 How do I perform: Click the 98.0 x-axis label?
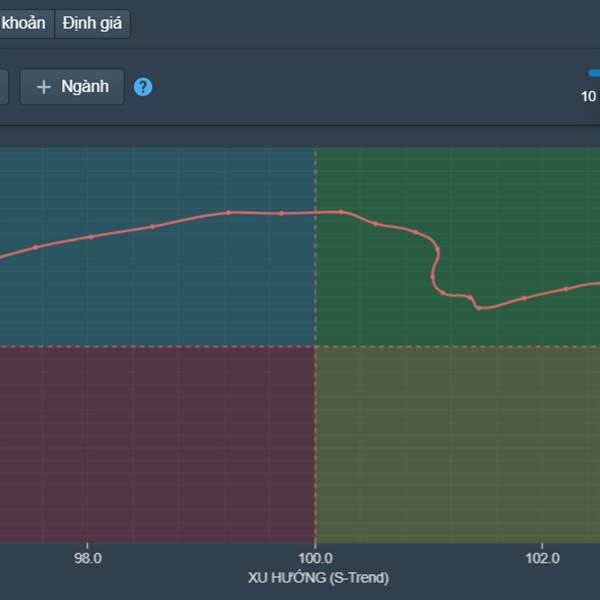[89, 558]
